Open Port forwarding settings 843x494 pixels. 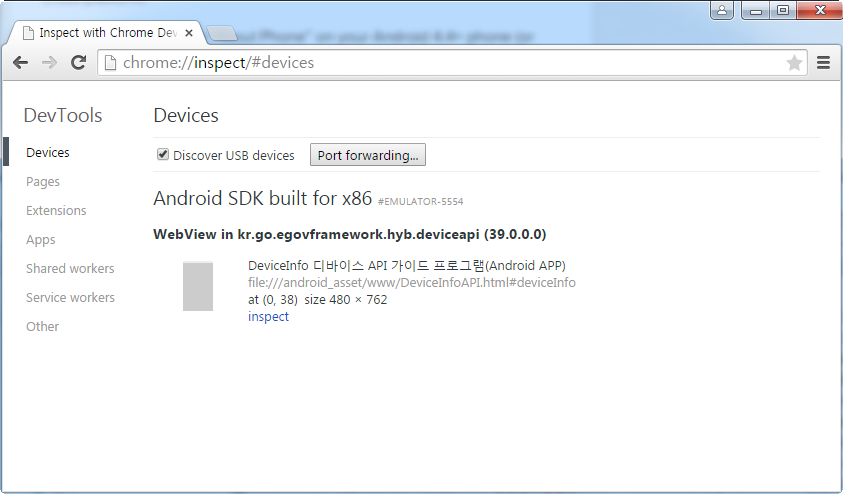369,155
